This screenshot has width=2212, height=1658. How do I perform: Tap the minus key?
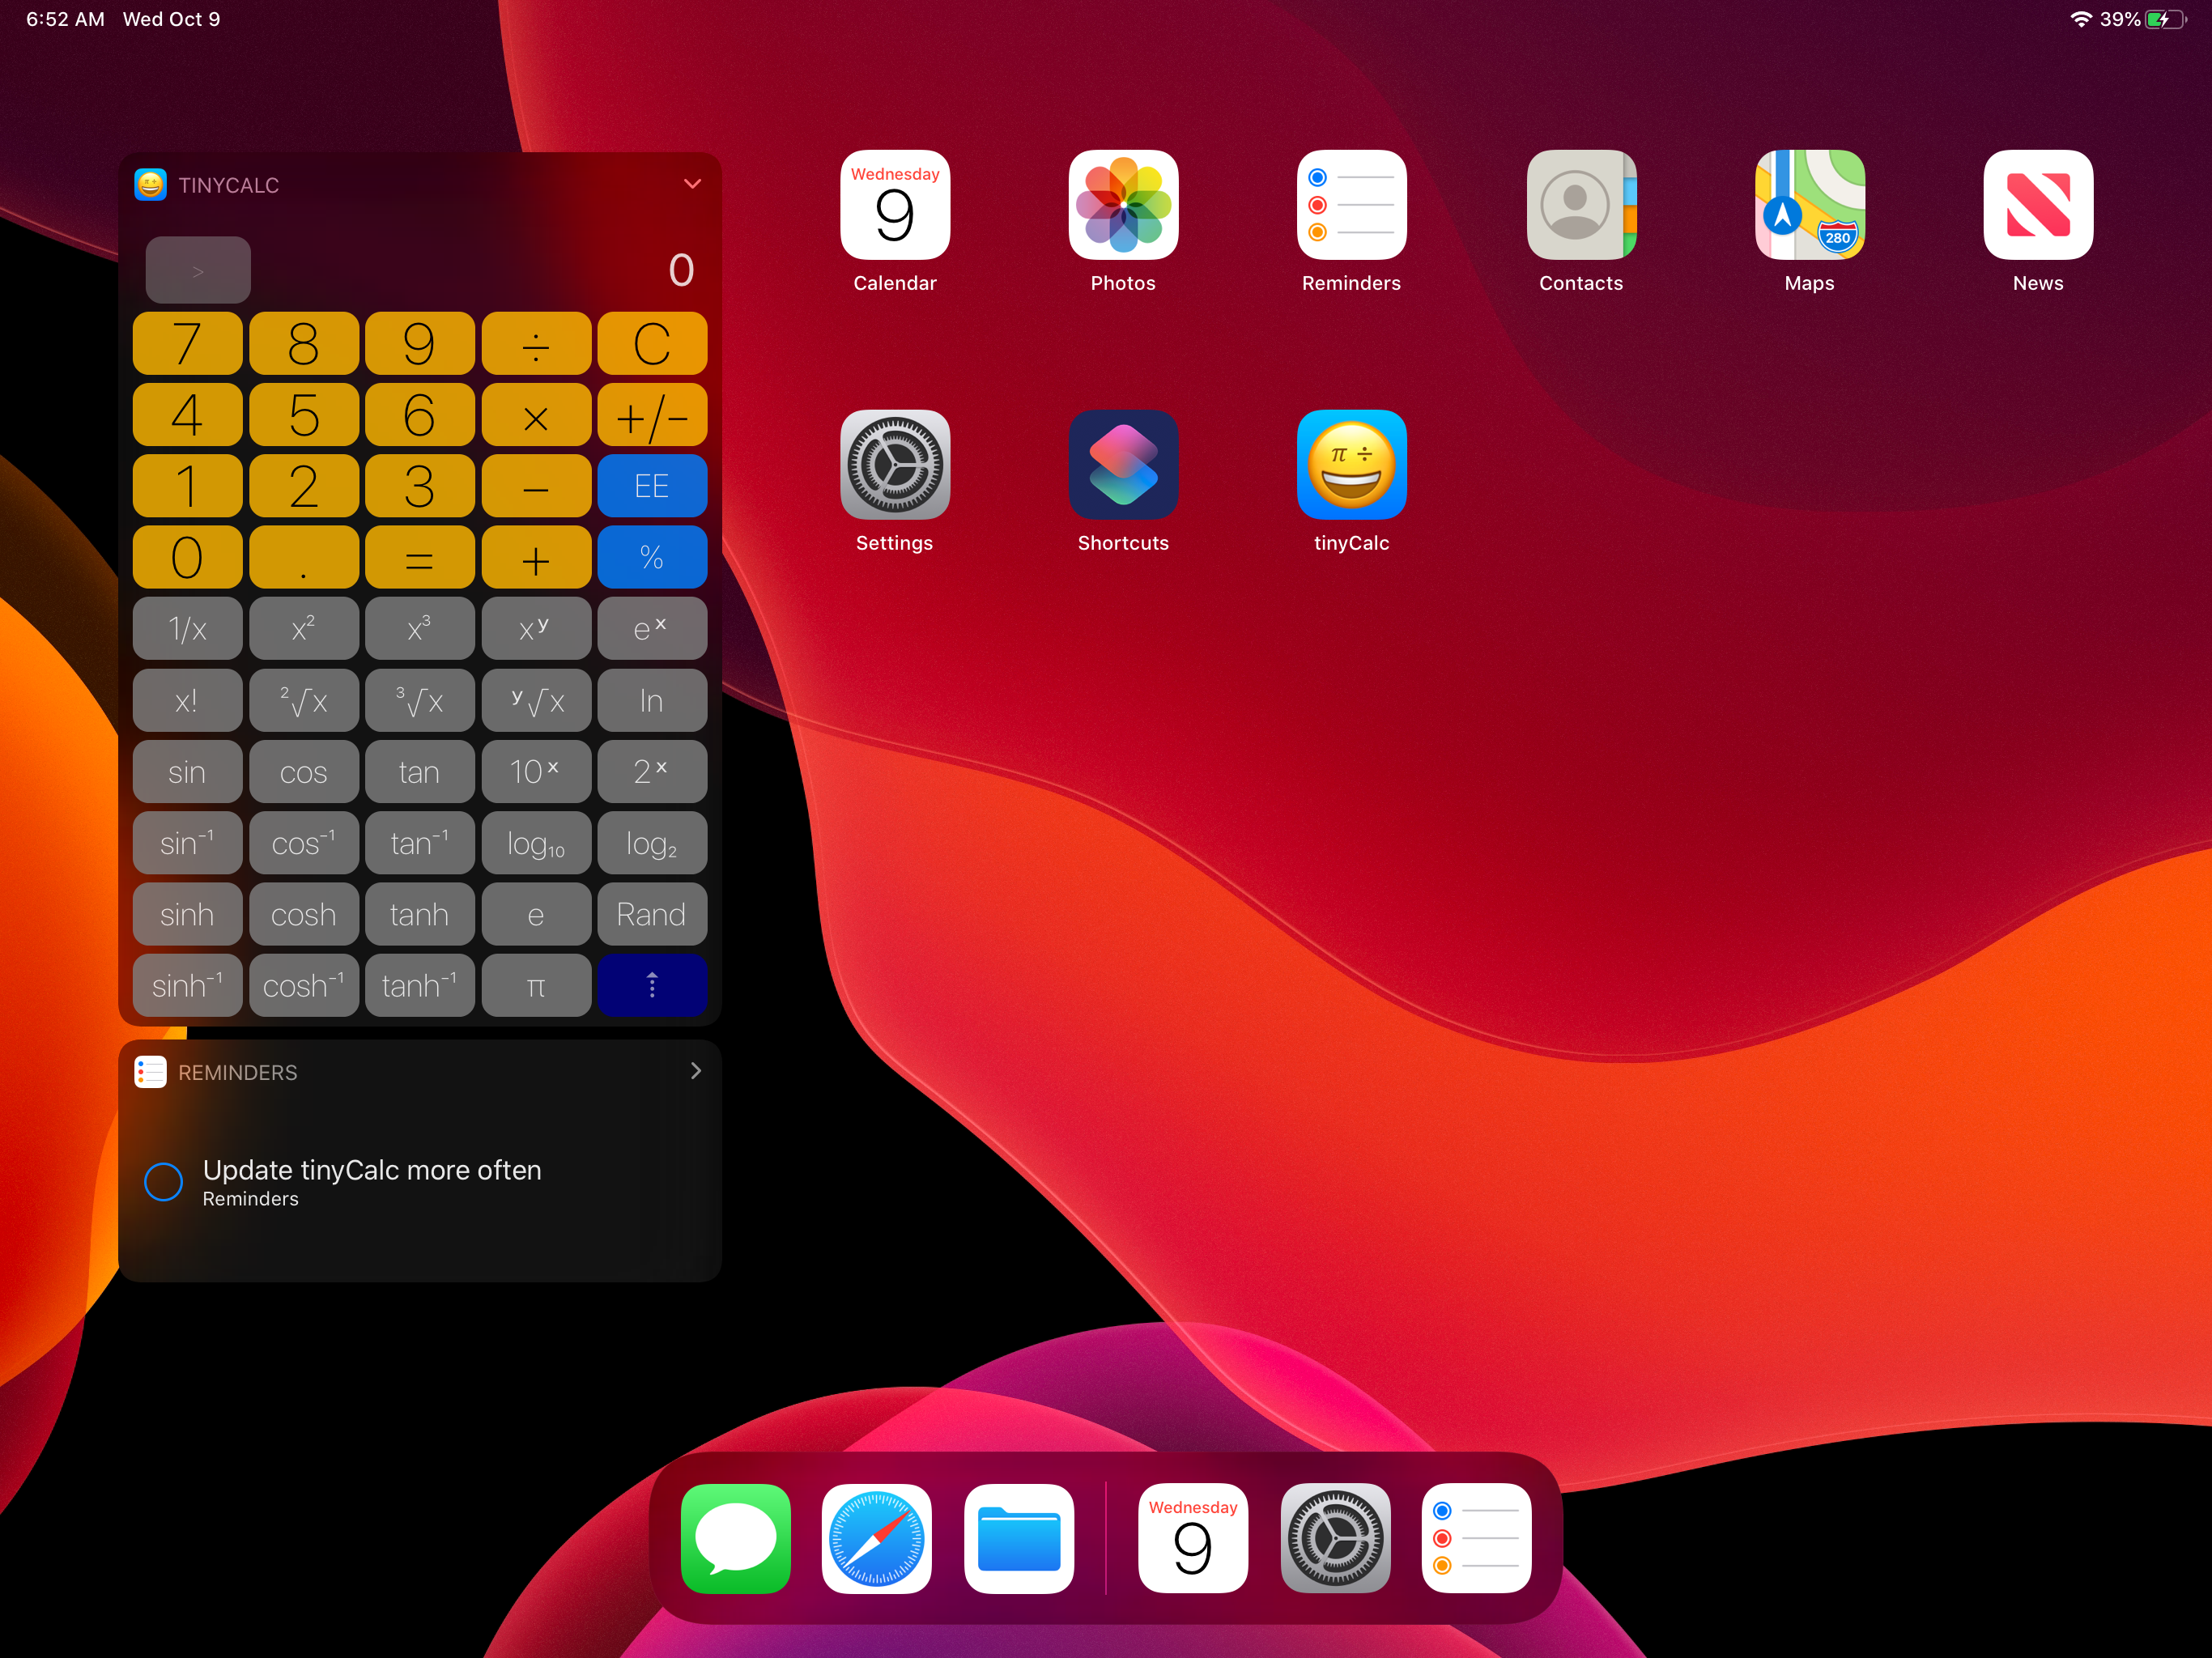coord(536,486)
